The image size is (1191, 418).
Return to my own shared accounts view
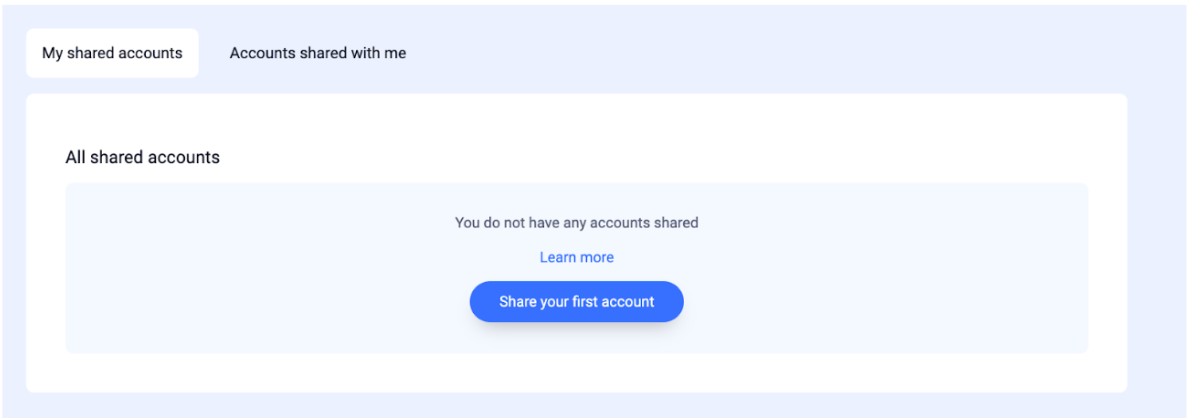[x=112, y=53]
